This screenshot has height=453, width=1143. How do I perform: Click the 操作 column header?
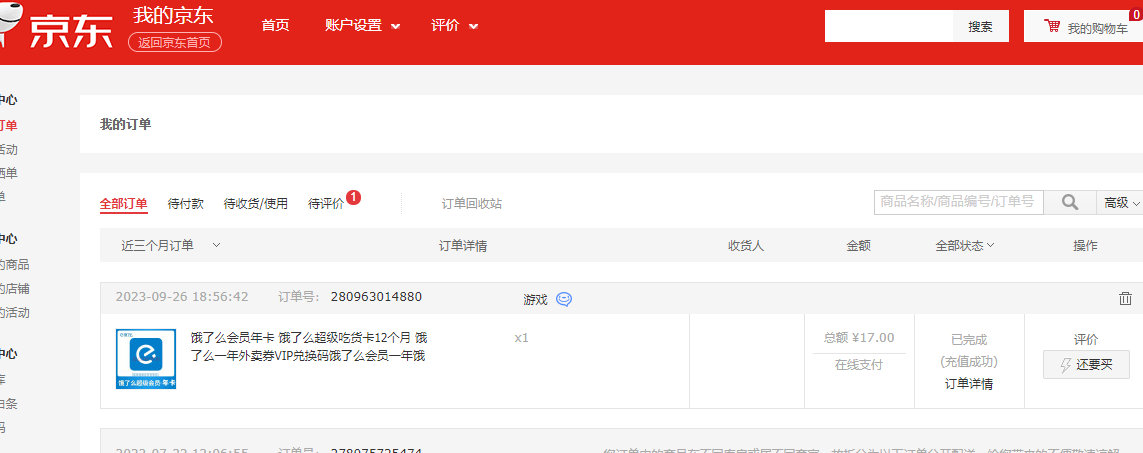(x=1085, y=245)
